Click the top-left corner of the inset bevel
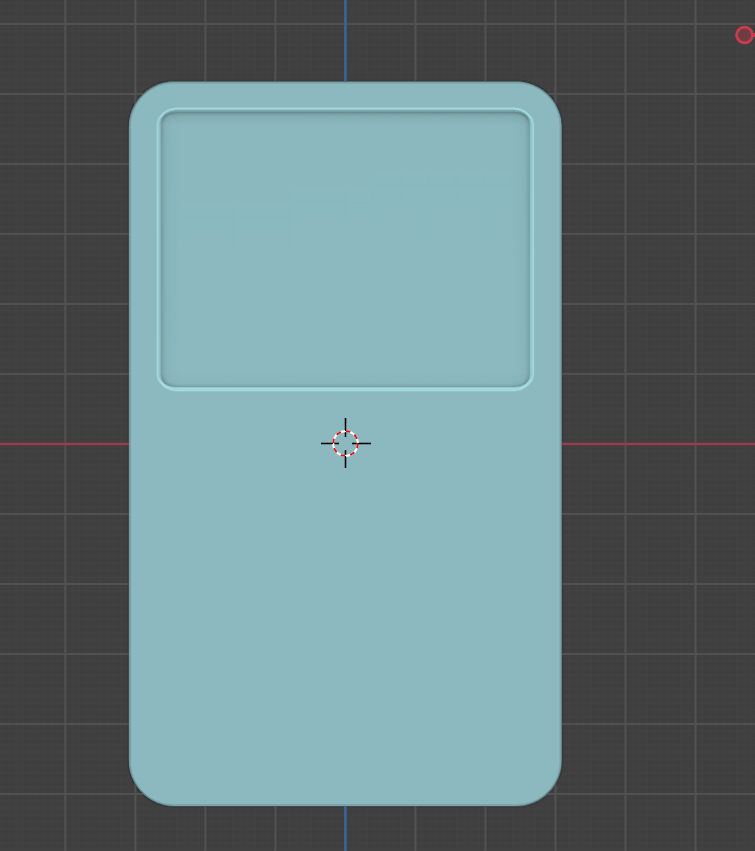The height and width of the screenshot is (851, 755). (165, 116)
